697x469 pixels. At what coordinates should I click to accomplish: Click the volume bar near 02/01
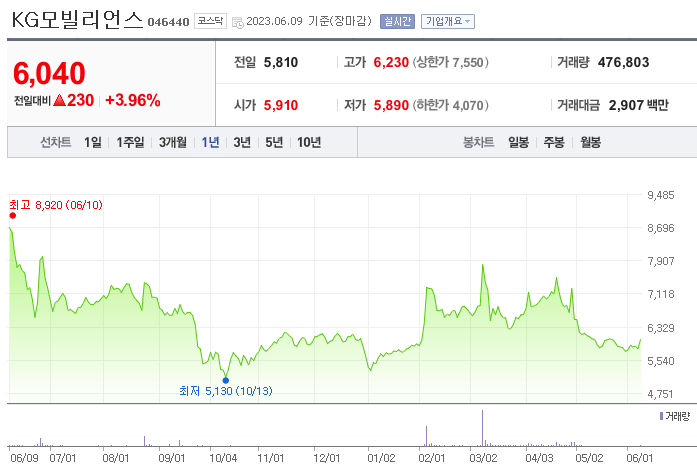pos(426,436)
